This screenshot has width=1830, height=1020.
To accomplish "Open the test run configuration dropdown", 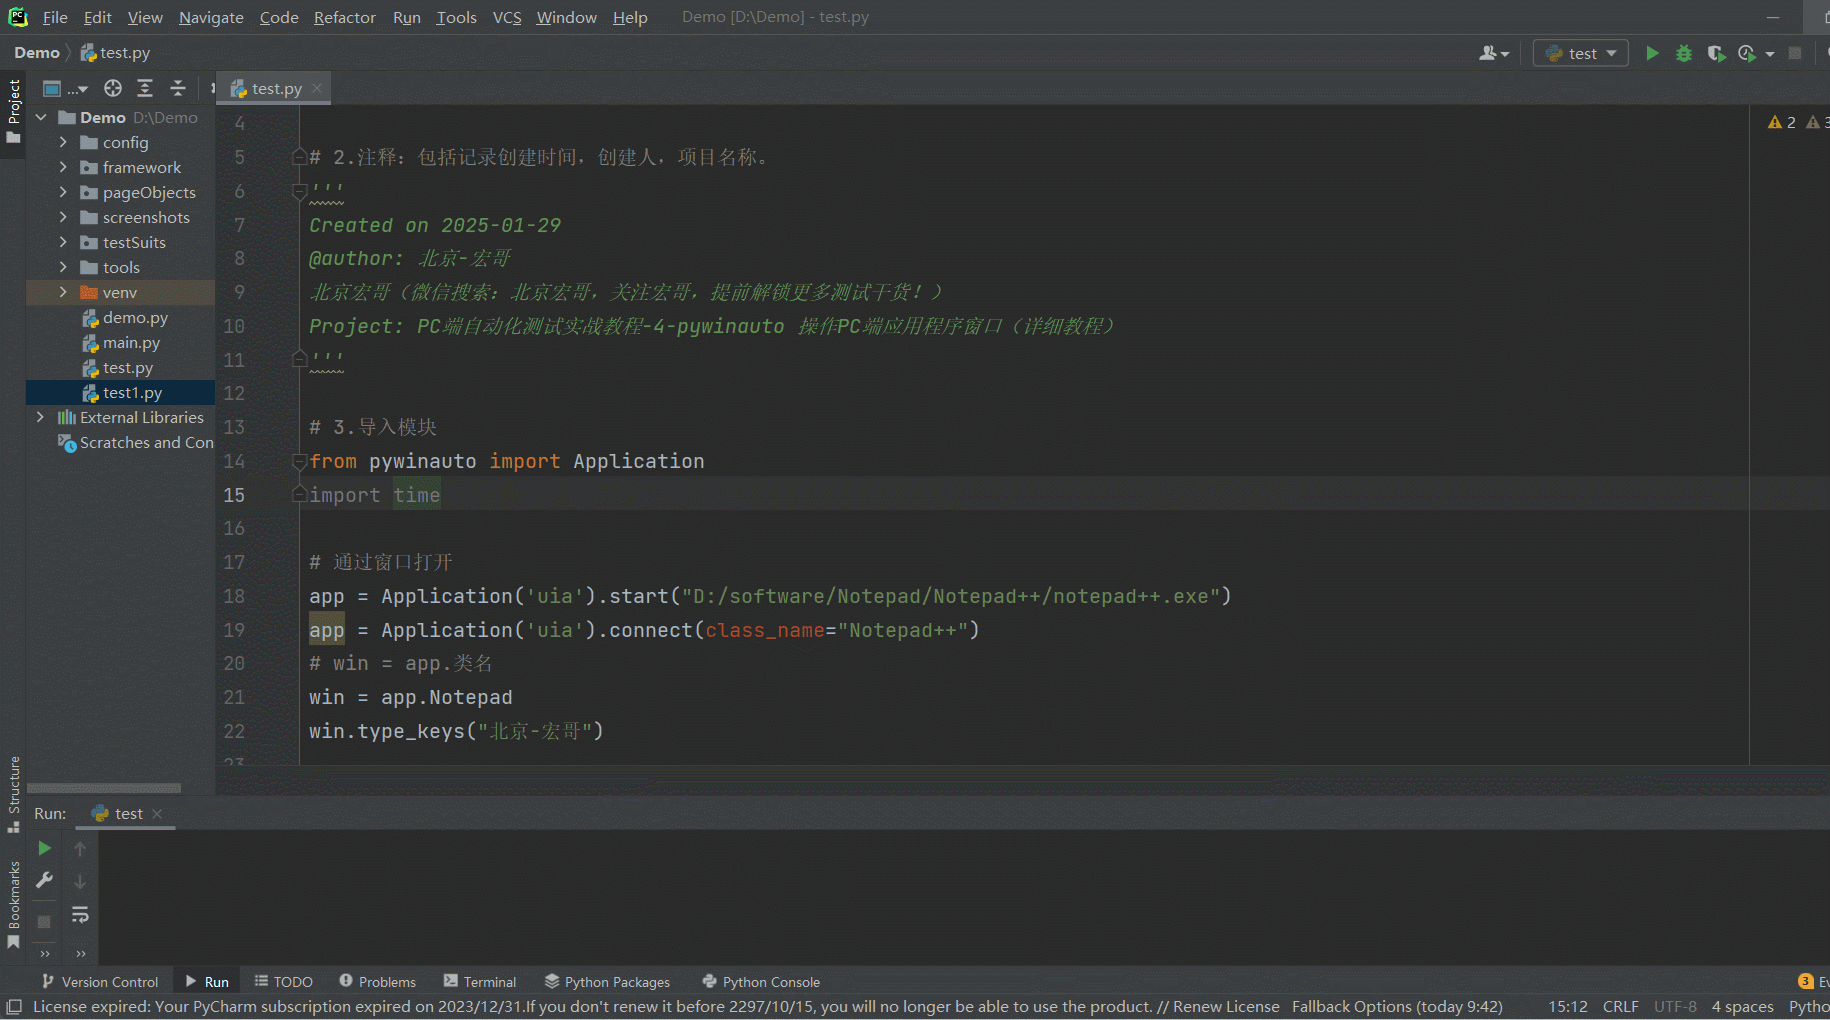I will pos(1581,53).
